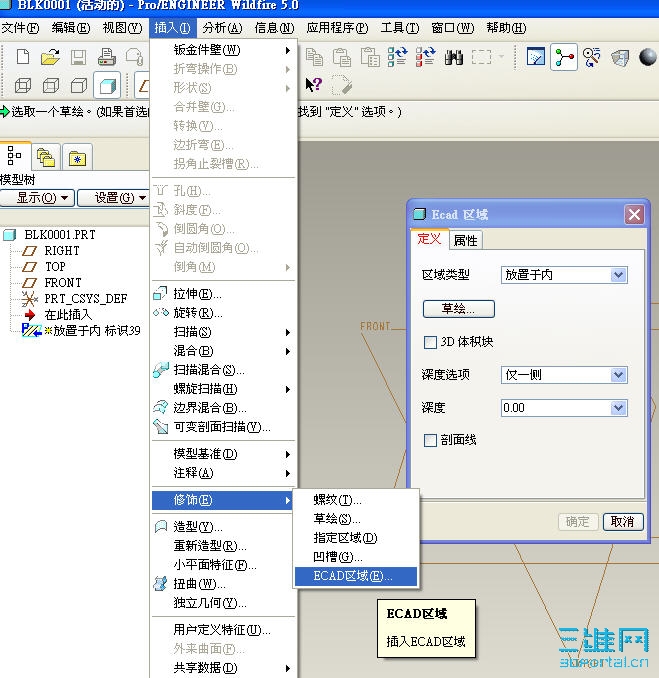Open the 设置(G) dropdown in model tree
The image size is (659, 678).
click(x=114, y=198)
